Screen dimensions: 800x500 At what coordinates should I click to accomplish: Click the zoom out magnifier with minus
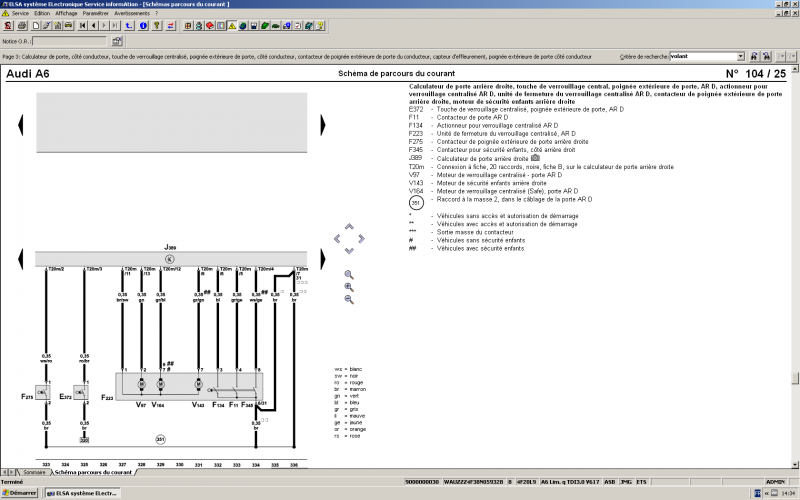click(349, 300)
